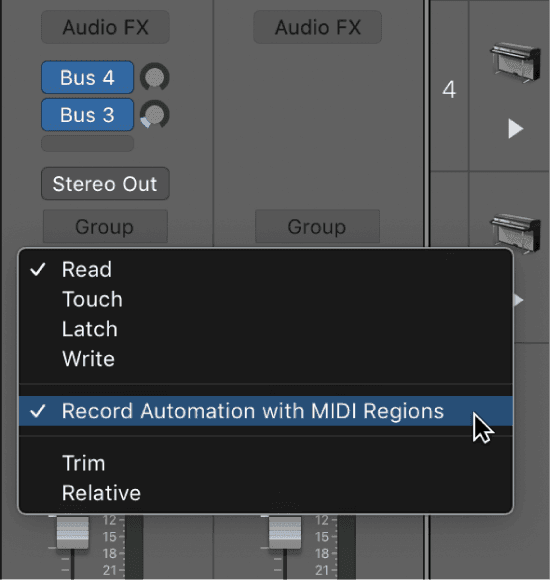Select Latch automation mode
Viewport: 551px width, 580px height.
[266, 329]
